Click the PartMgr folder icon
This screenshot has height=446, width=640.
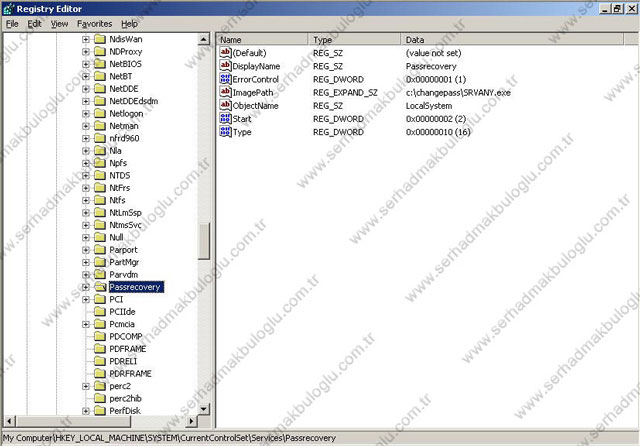[100, 262]
